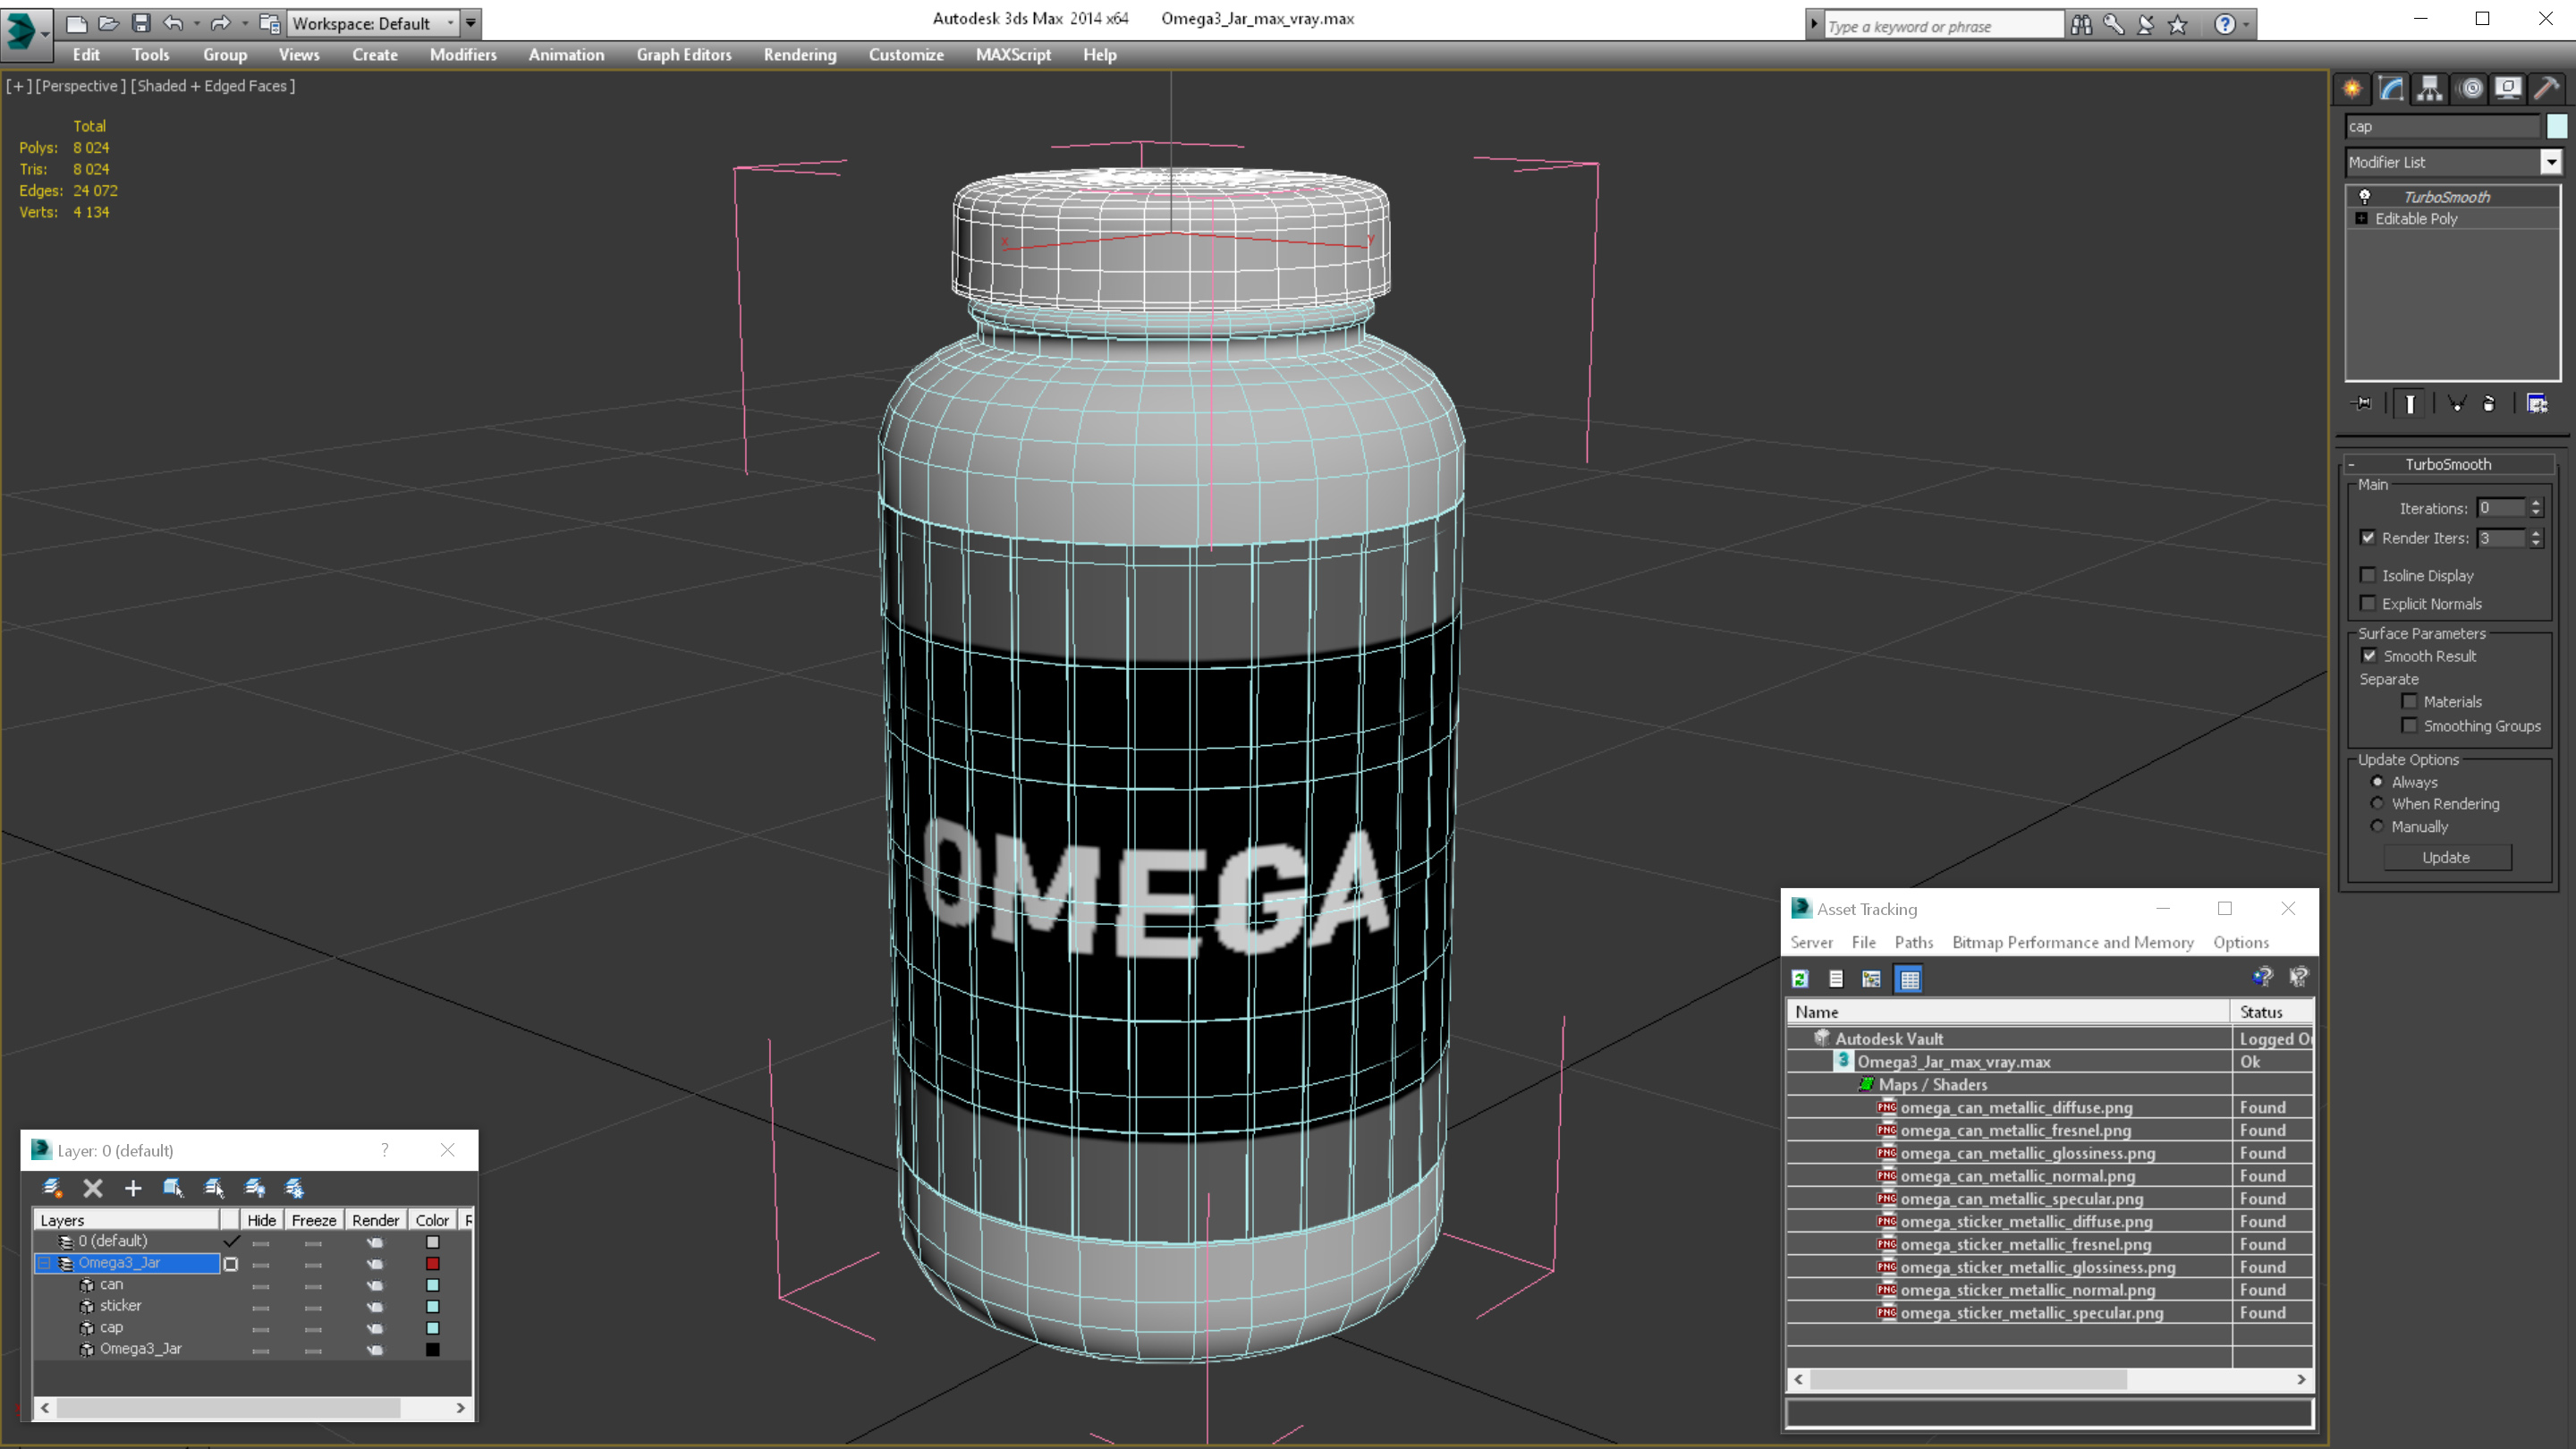Click the color swatch of the sticker object
Screen dimensions: 2576x1449
[x=432, y=1306]
